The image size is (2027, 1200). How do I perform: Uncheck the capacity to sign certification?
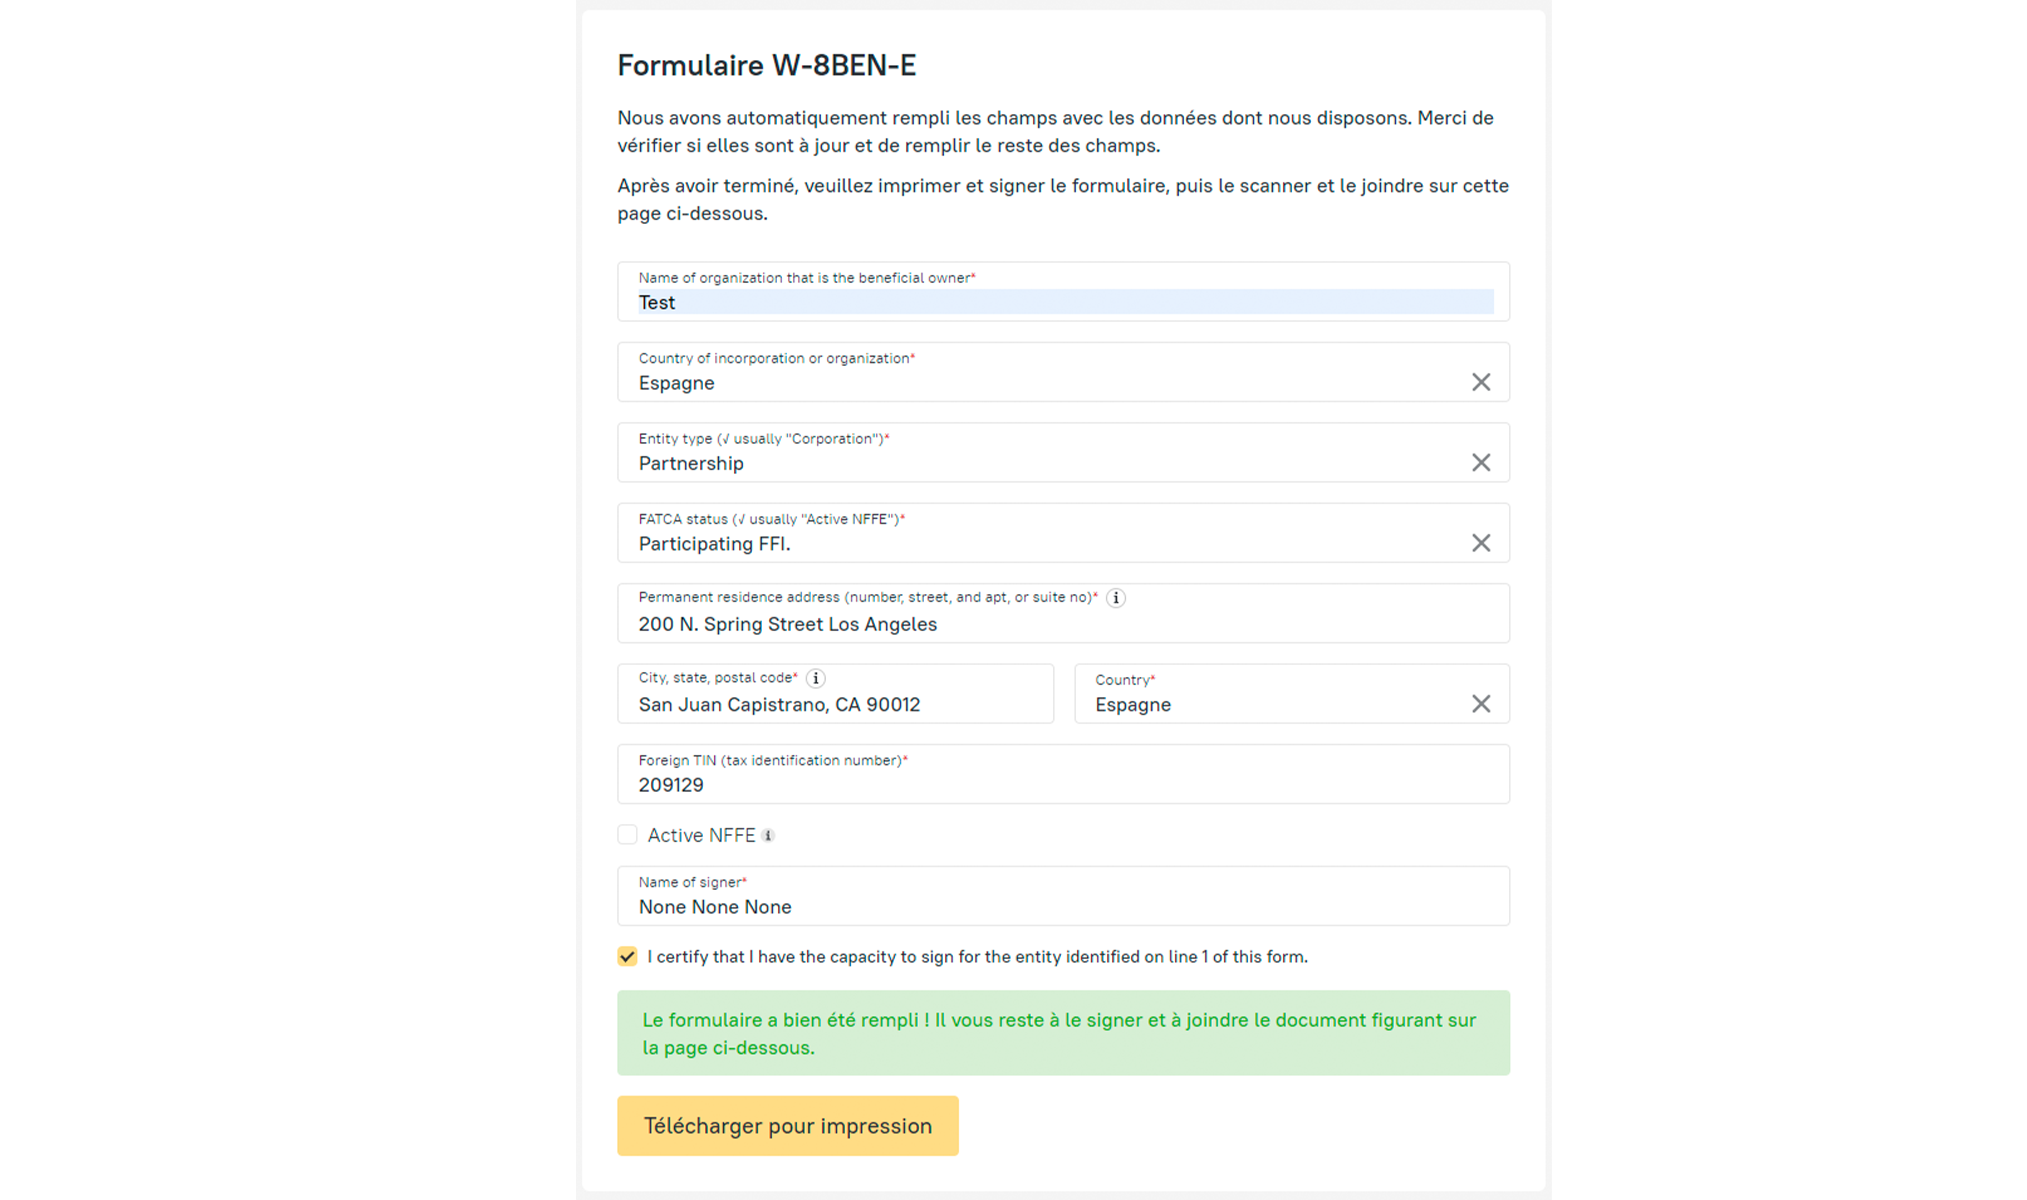[627, 957]
